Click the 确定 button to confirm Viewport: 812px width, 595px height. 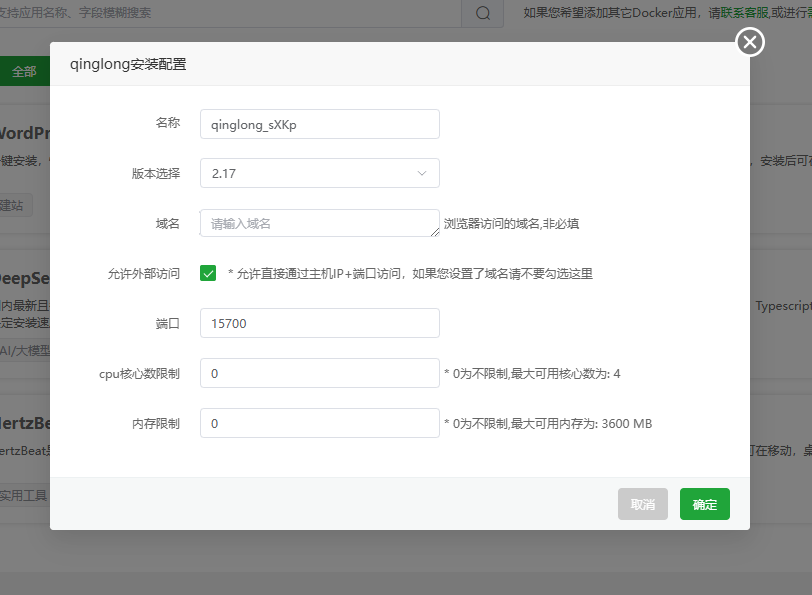[x=704, y=505]
